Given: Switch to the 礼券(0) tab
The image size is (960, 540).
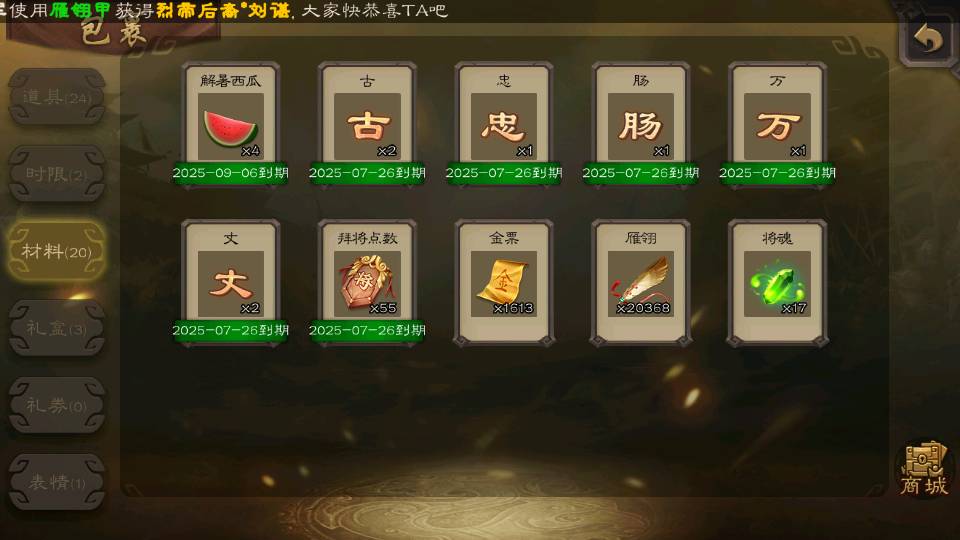Looking at the screenshot, I should [56, 405].
